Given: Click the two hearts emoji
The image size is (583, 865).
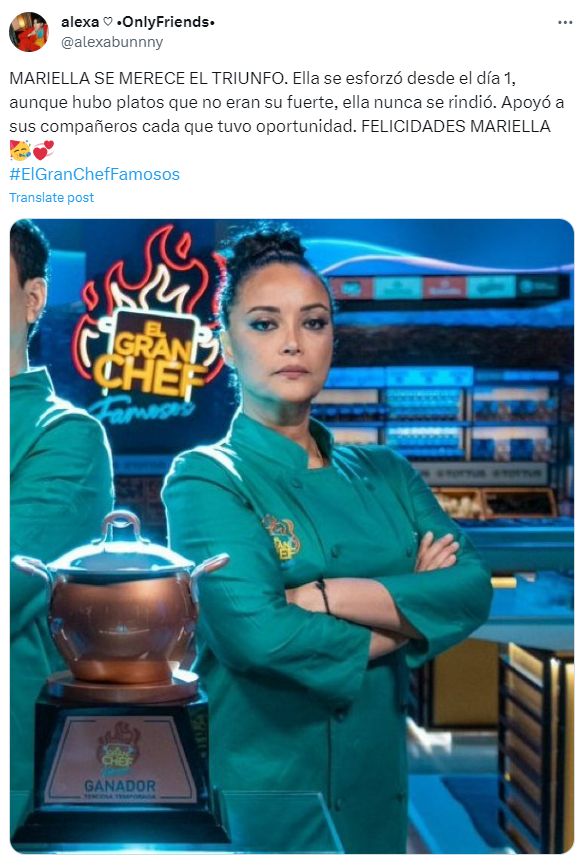Looking at the screenshot, I should click(44, 150).
